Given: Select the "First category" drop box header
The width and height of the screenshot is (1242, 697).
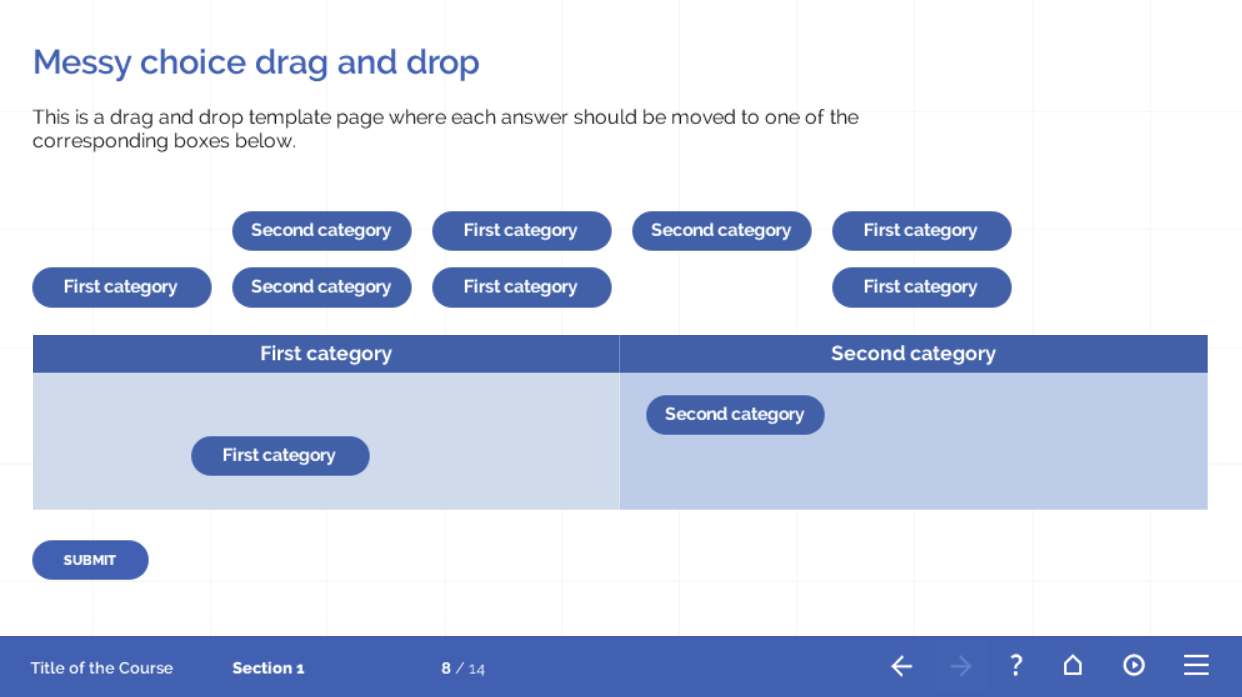Looking at the screenshot, I should coord(326,354).
